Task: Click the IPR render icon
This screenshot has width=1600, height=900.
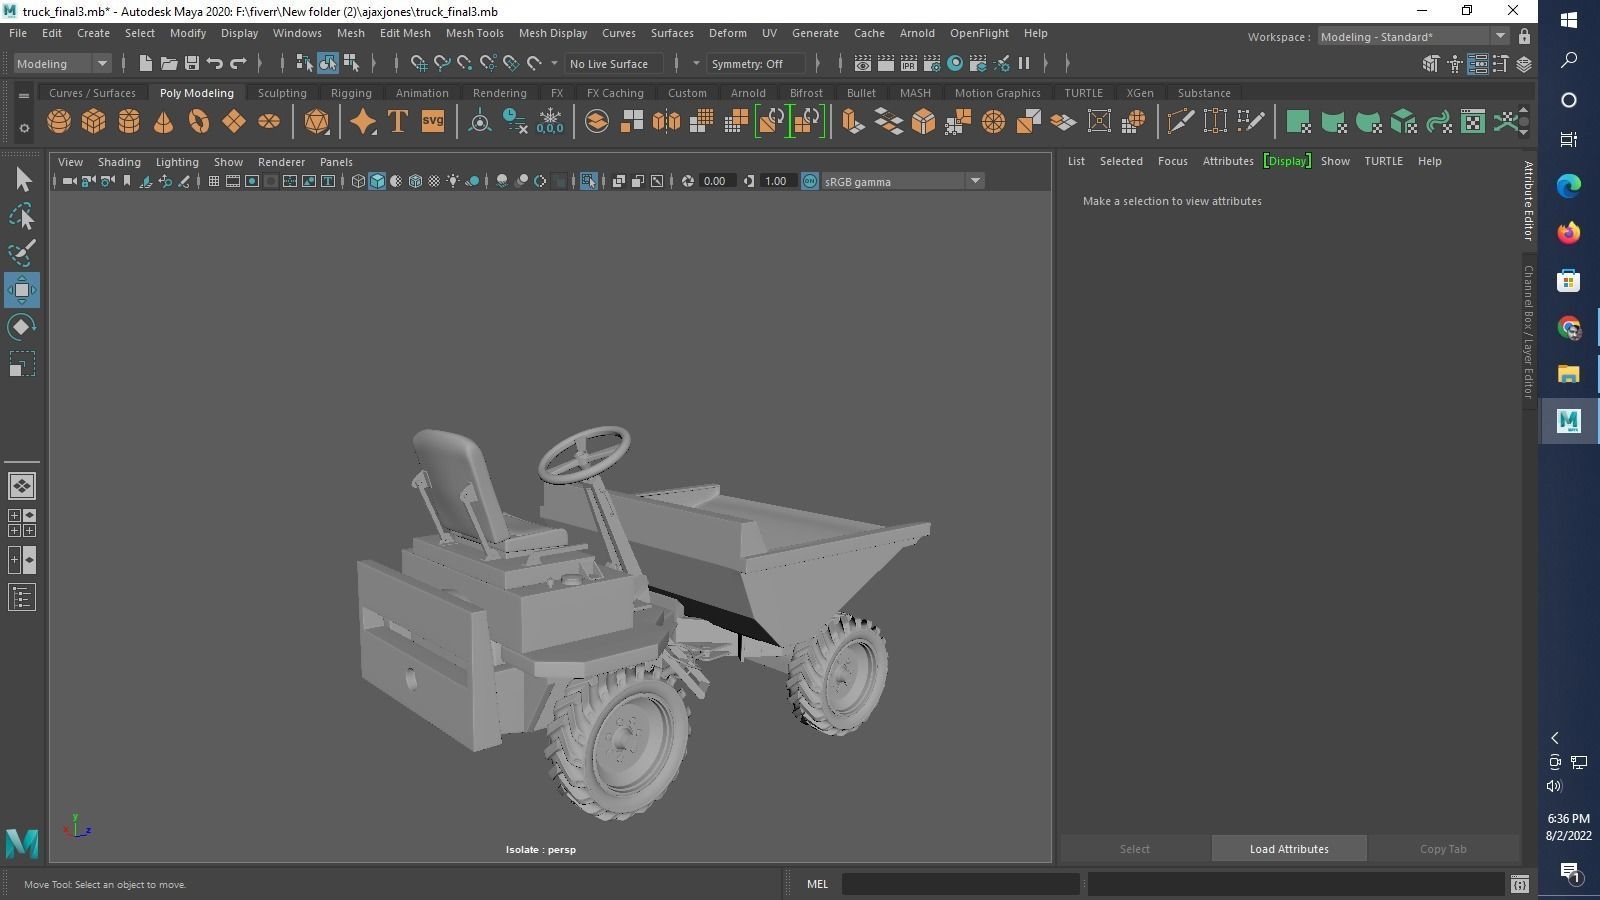Action: [909, 64]
